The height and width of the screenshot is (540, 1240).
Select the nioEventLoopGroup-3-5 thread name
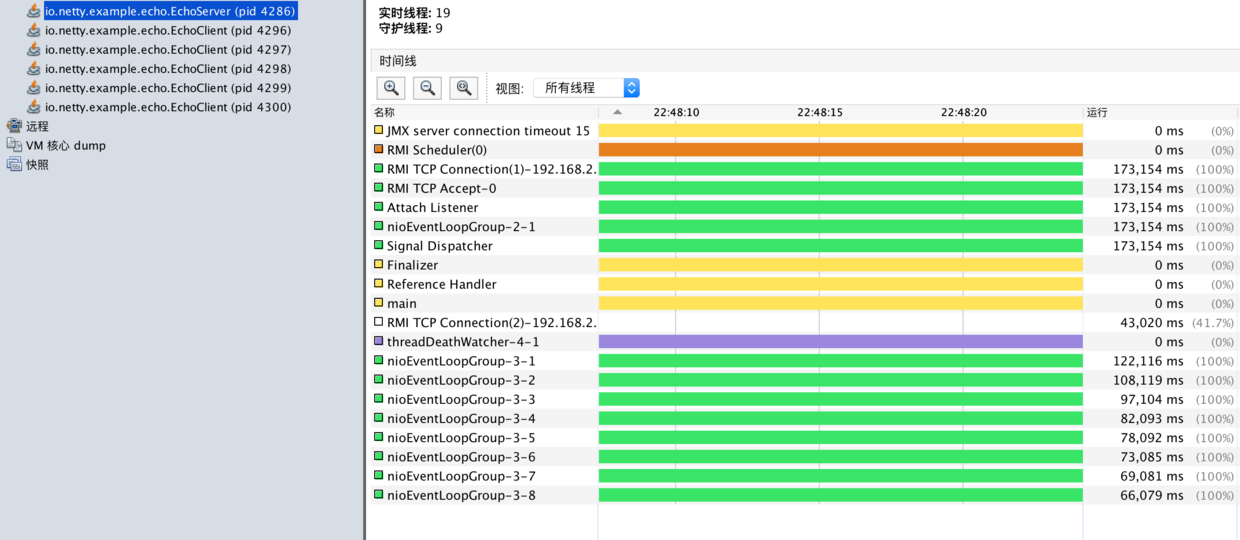pyautogui.click(x=461, y=437)
